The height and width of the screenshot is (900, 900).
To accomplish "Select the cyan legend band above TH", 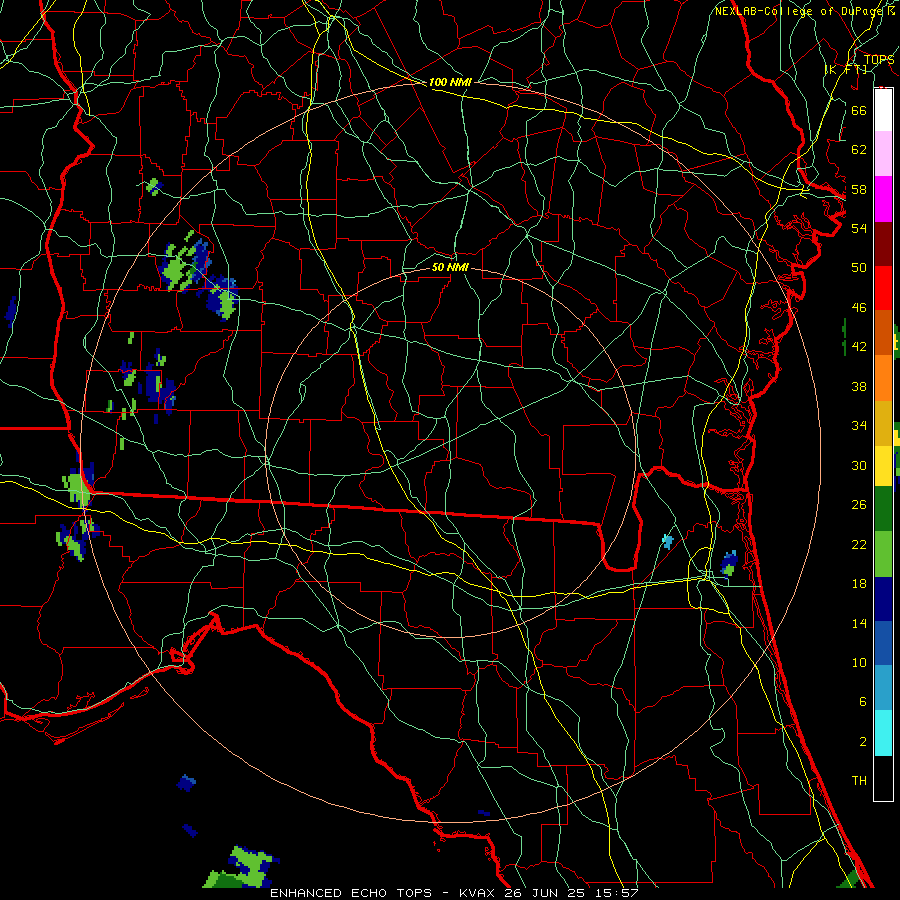I will point(883,733).
